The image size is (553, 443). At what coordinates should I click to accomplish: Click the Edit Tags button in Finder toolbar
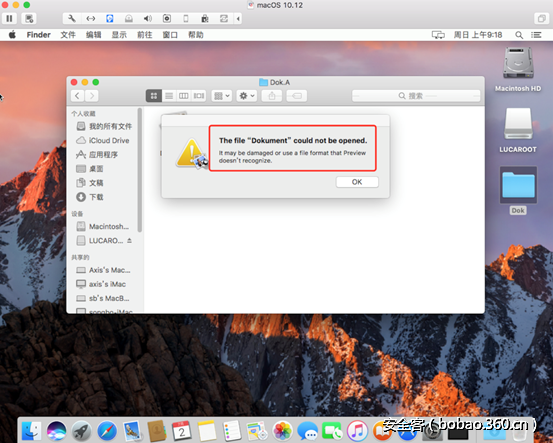coord(297,96)
